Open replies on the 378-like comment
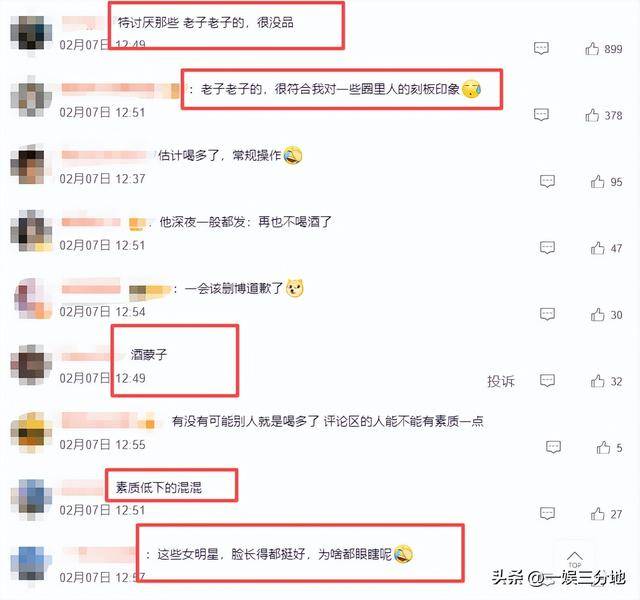 (541, 115)
